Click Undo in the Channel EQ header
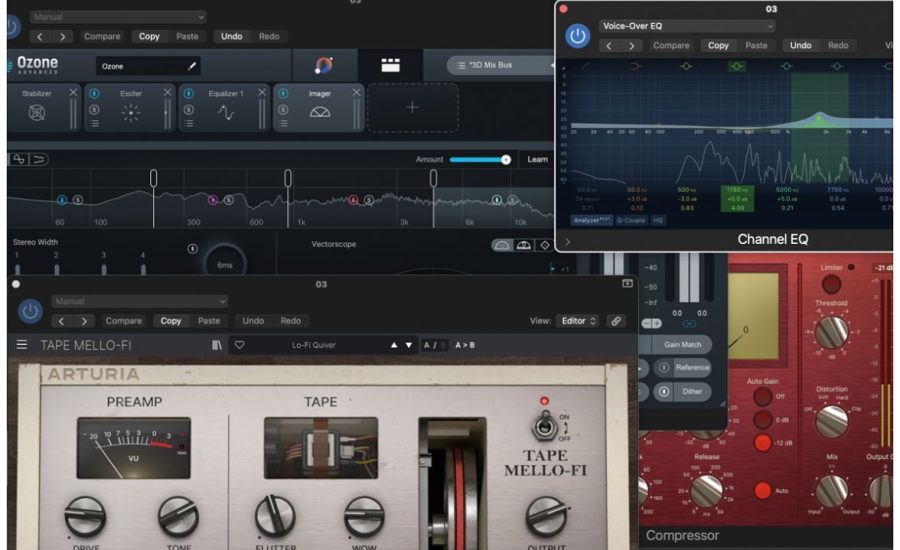The width and height of the screenshot is (900, 550). pos(801,45)
